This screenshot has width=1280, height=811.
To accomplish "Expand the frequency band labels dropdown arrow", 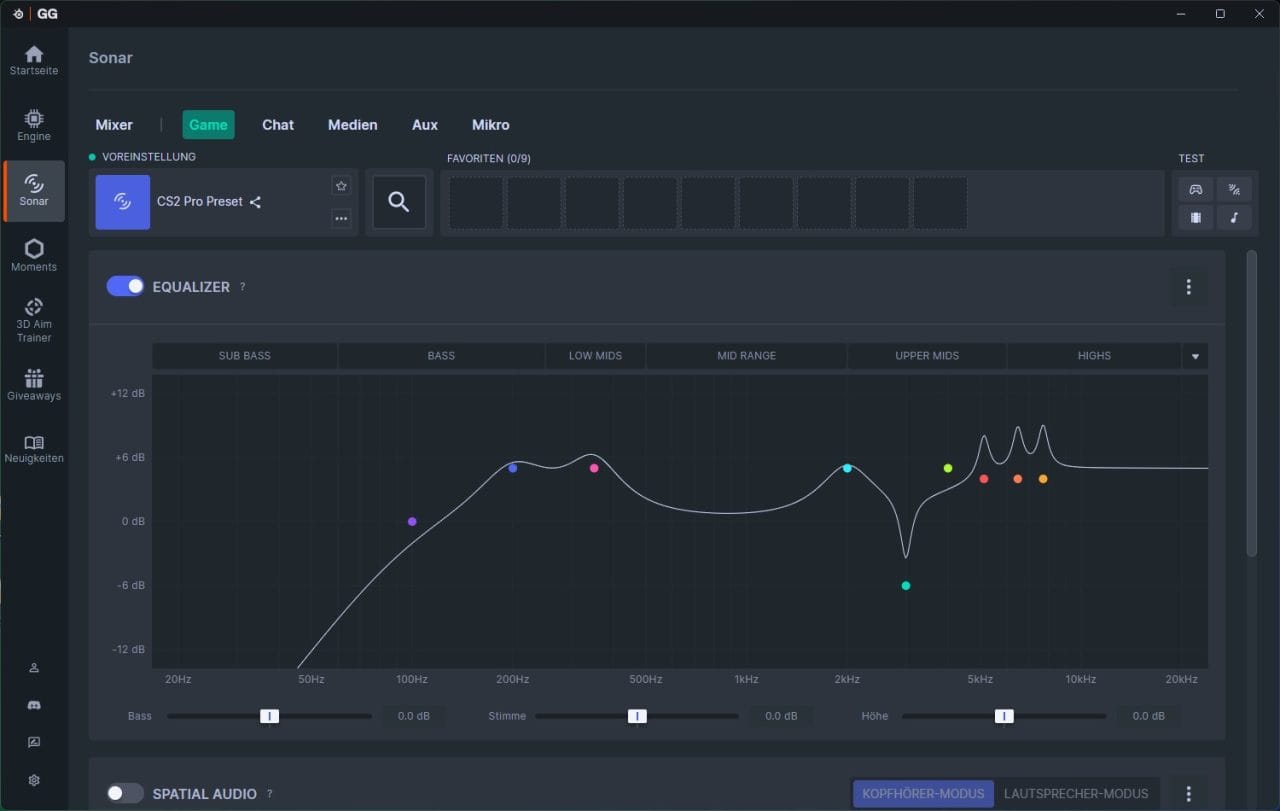I will coord(1195,356).
